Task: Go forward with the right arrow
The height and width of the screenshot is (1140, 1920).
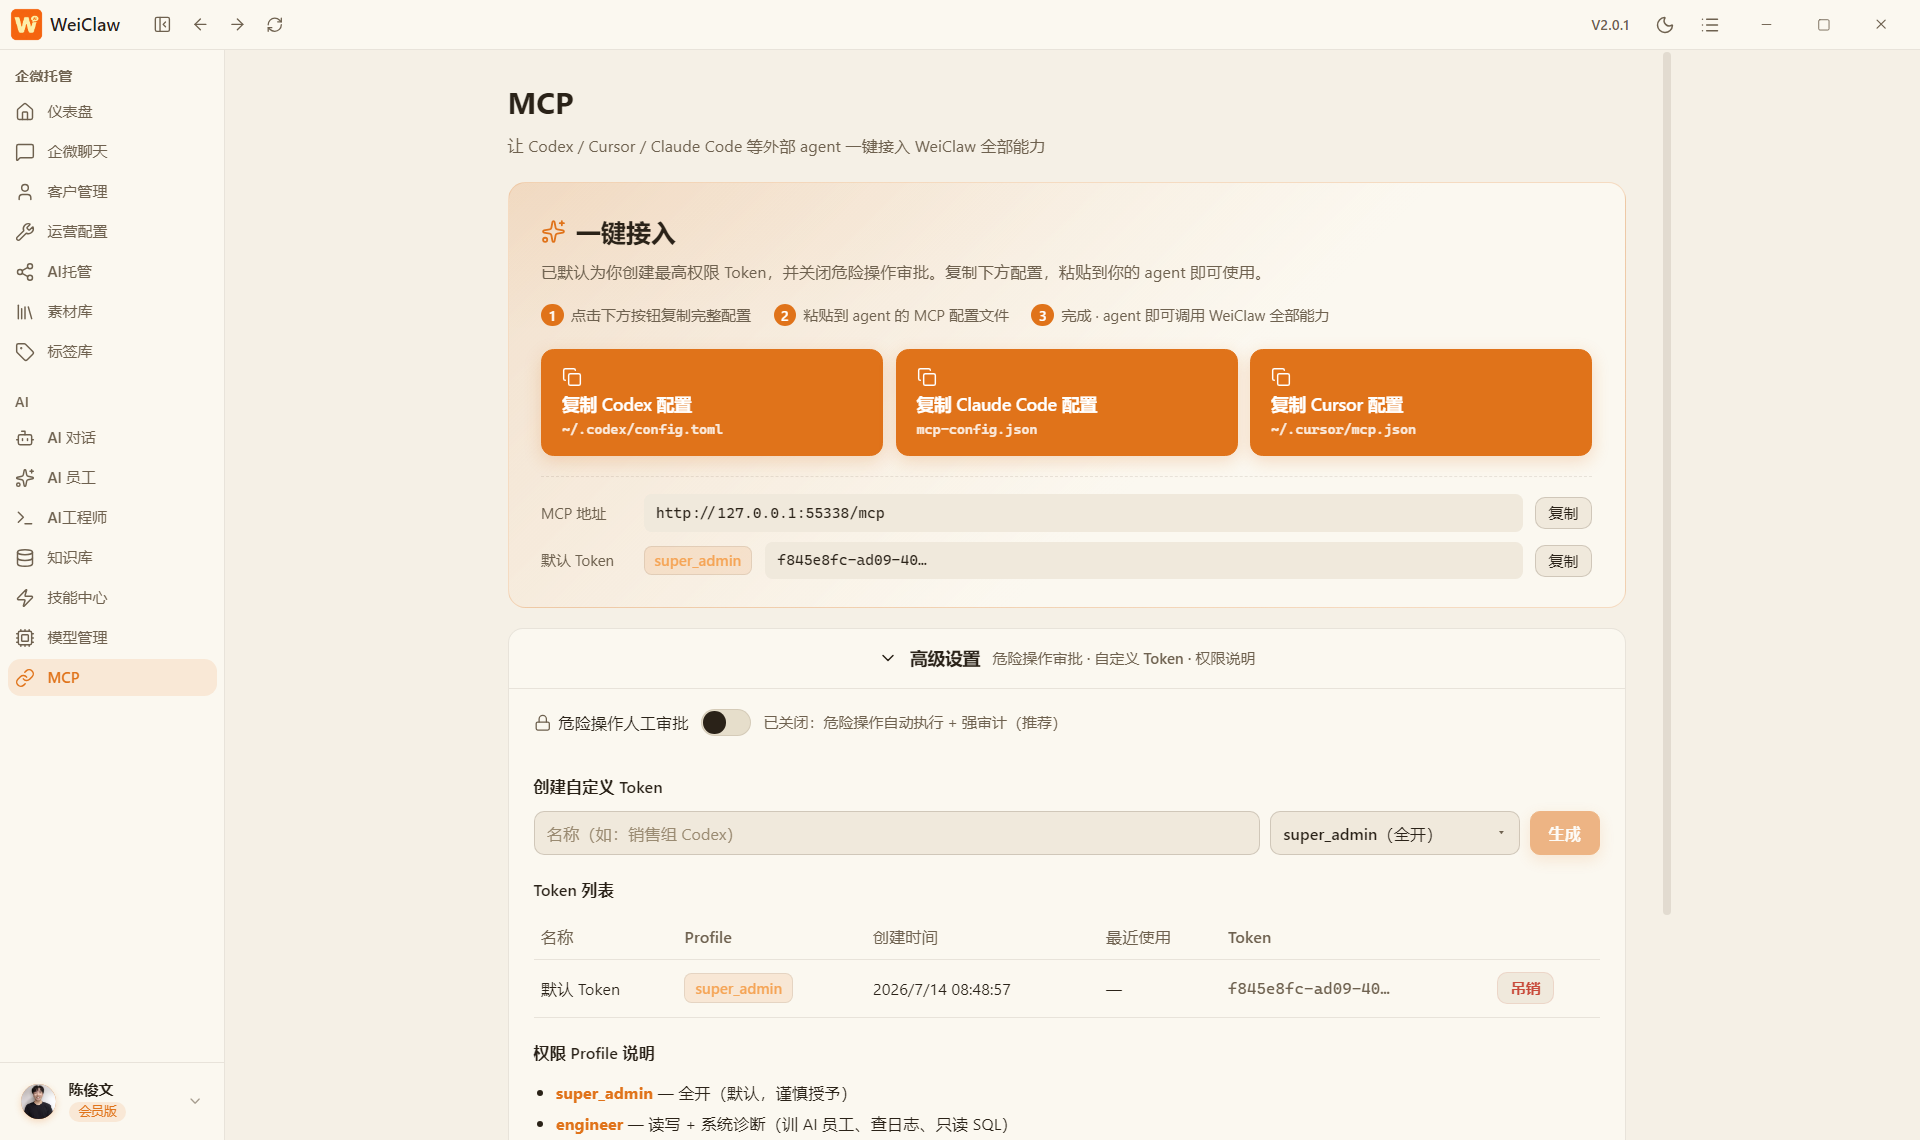Action: point(237,24)
